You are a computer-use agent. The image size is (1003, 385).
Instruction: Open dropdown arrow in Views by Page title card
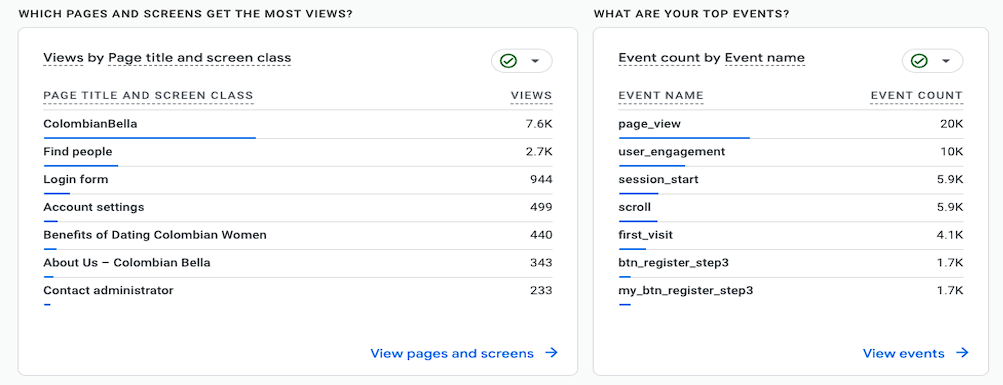tap(535, 61)
